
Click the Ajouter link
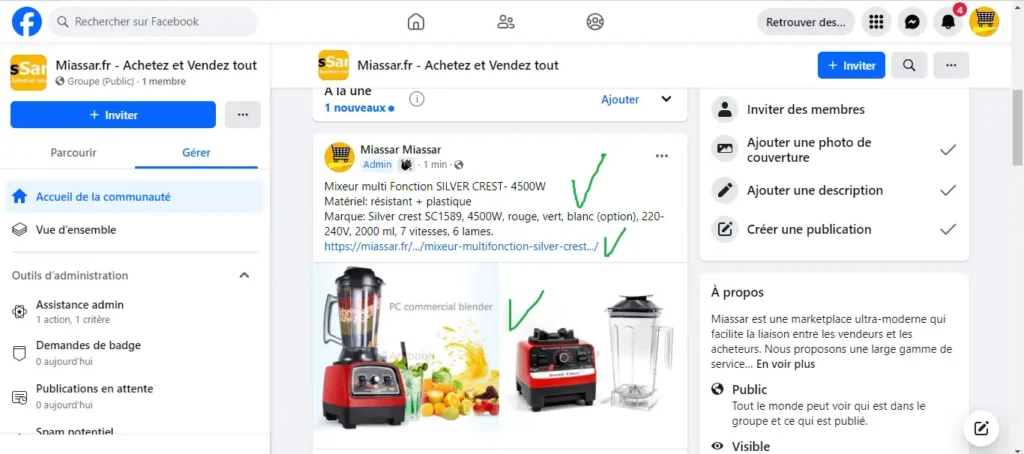tap(620, 99)
